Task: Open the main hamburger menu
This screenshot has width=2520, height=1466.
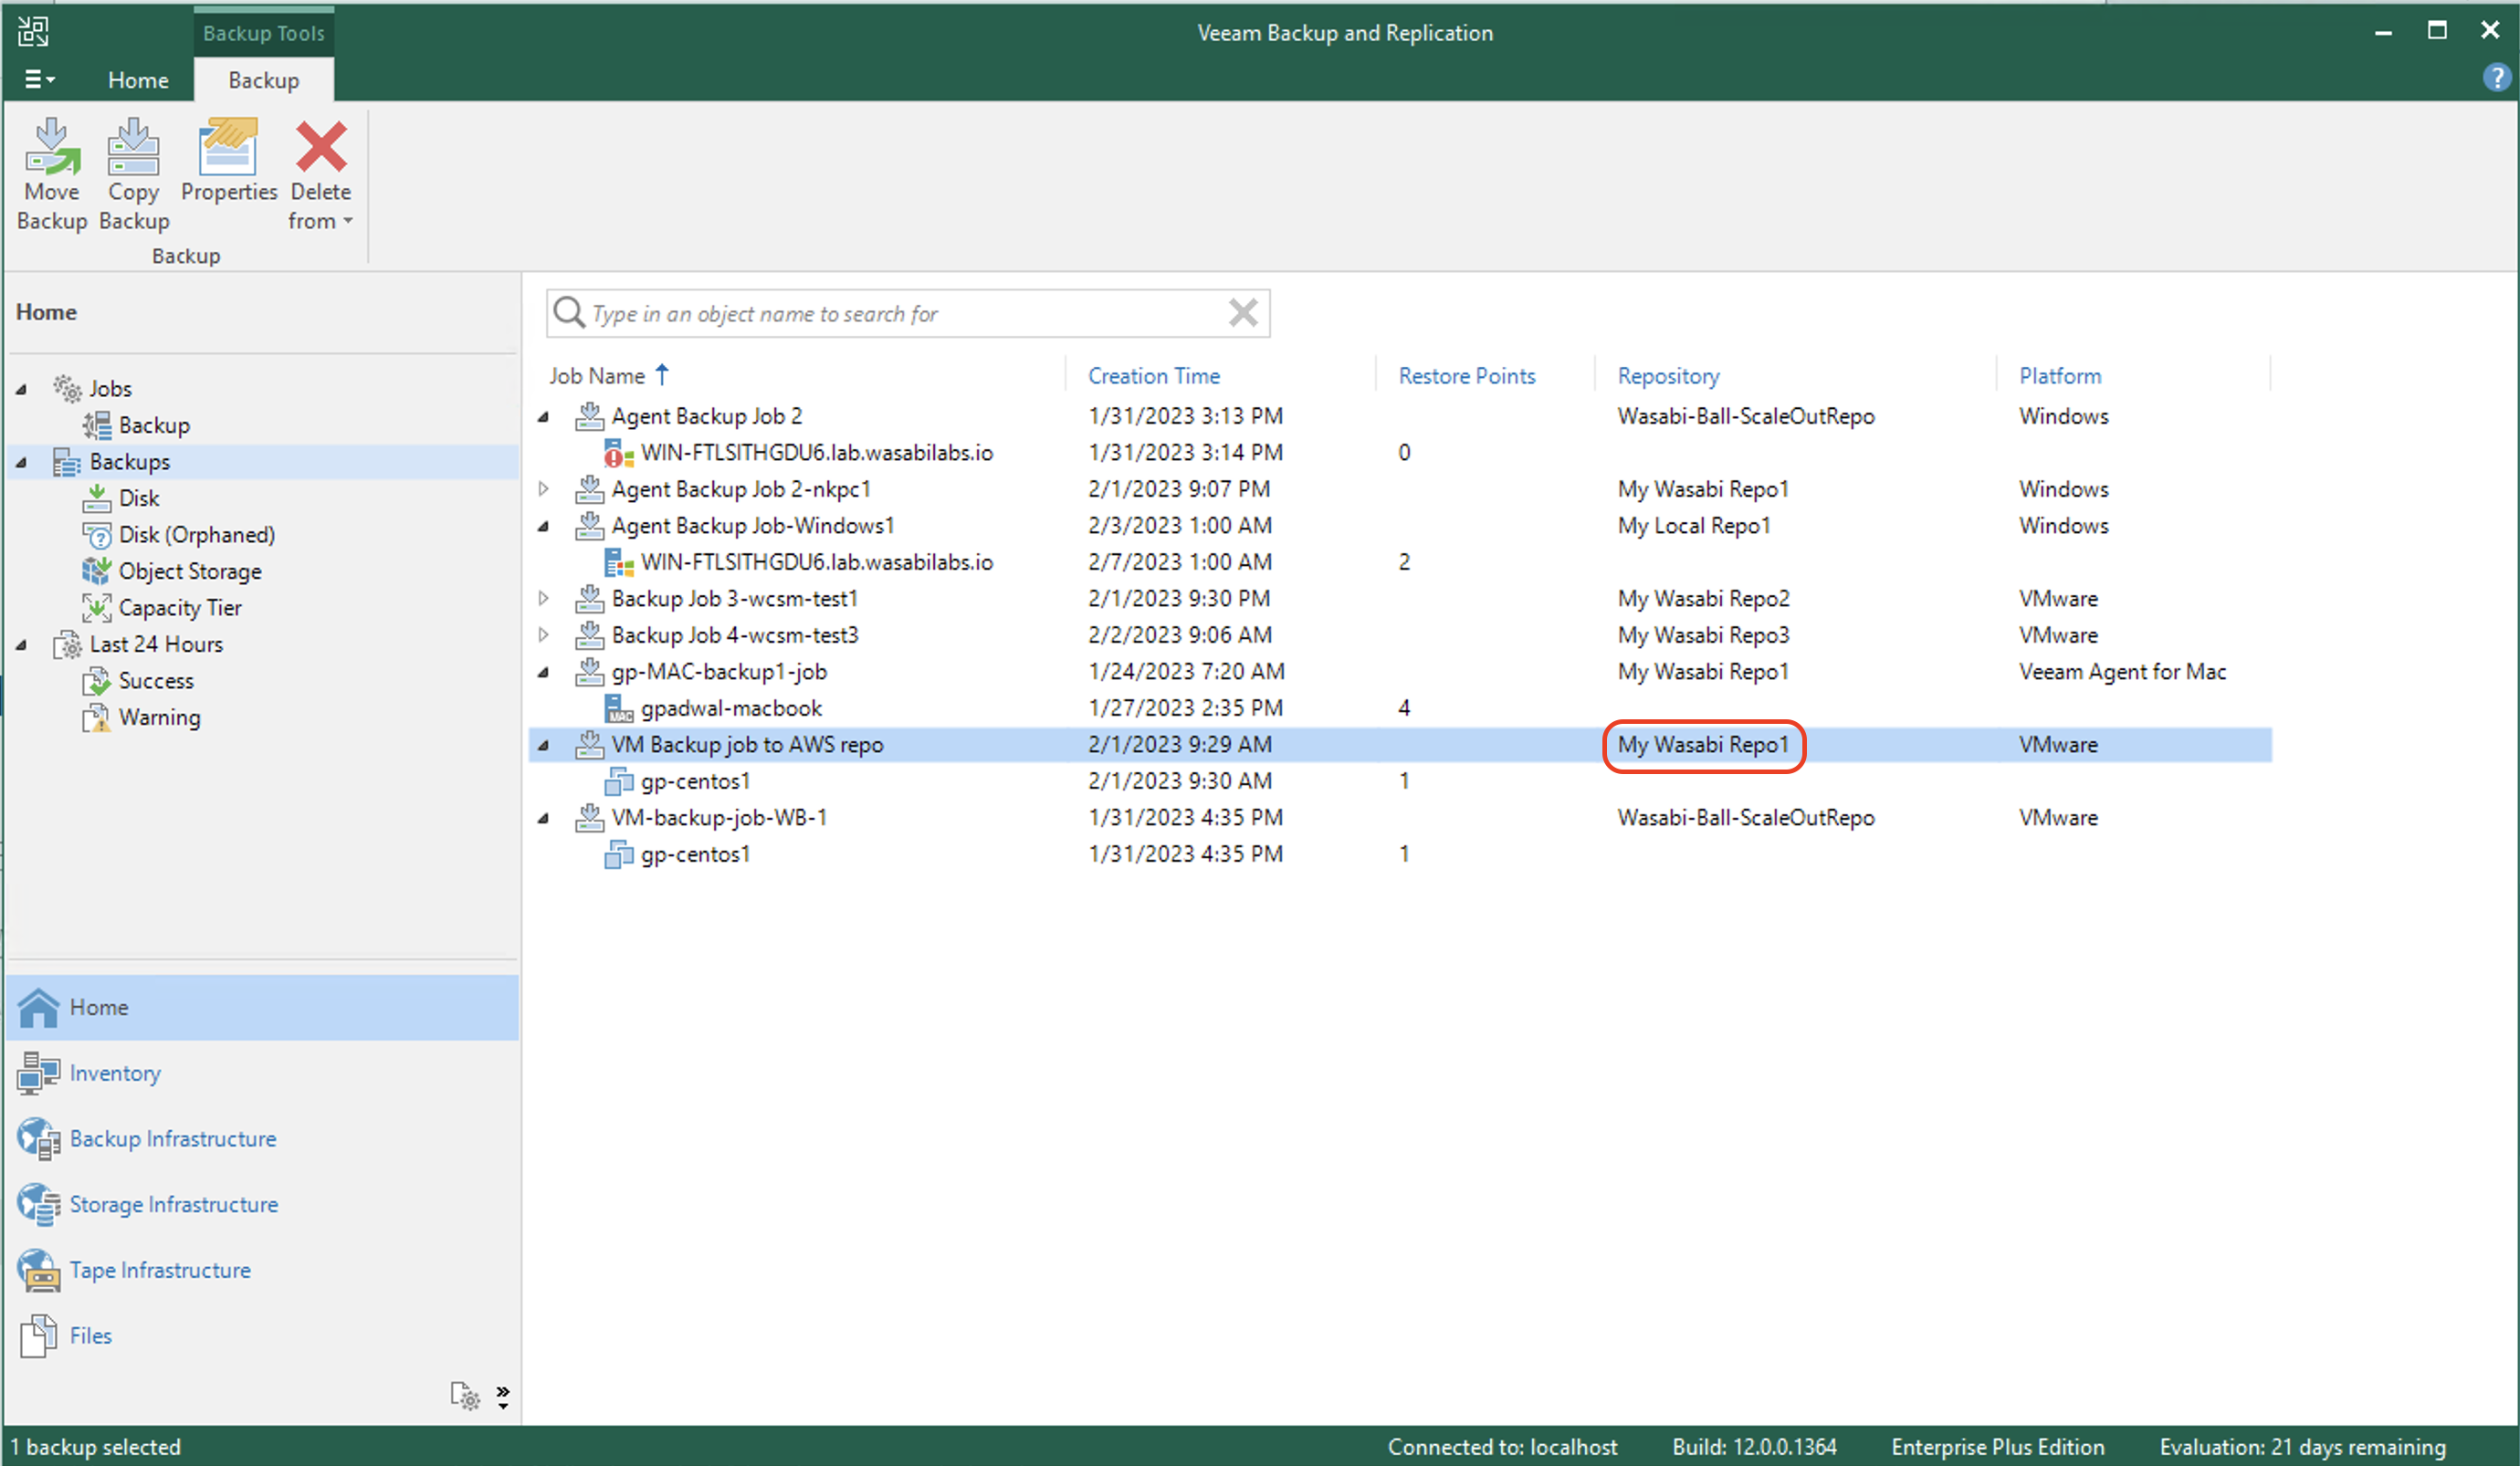Action: (39, 79)
